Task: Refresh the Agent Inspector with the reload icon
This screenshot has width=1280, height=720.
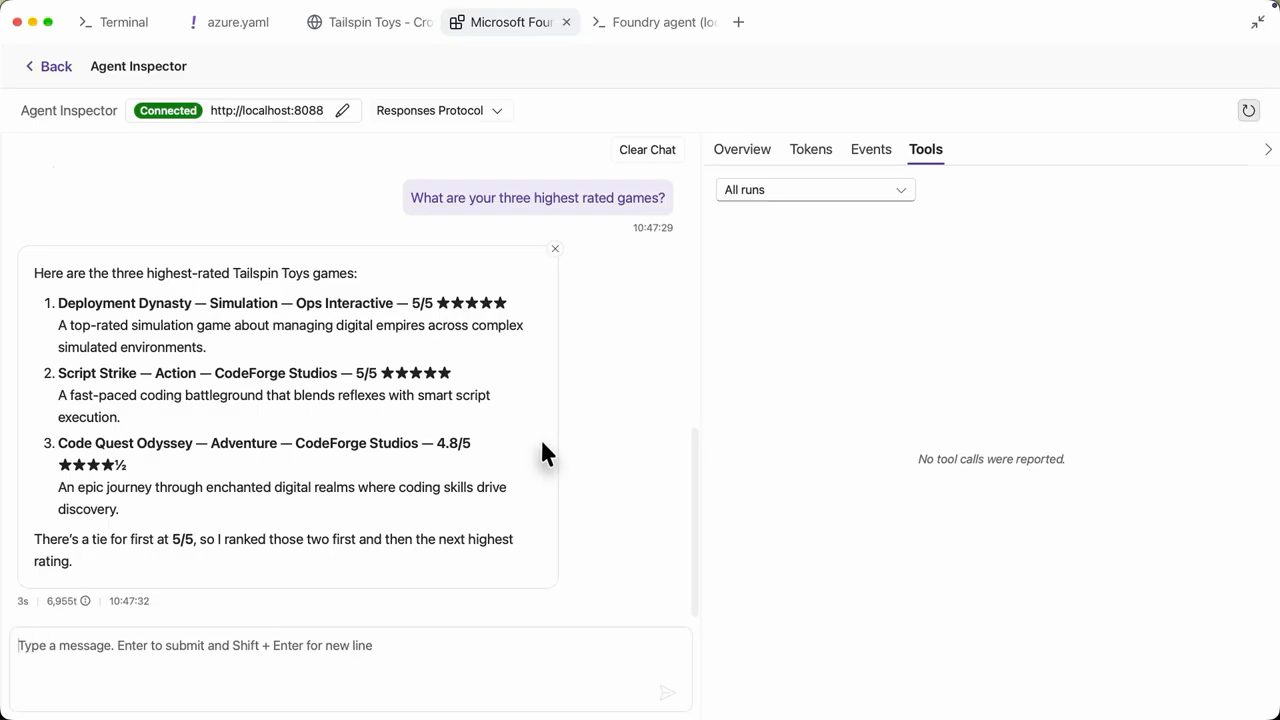Action: click(x=1248, y=111)
